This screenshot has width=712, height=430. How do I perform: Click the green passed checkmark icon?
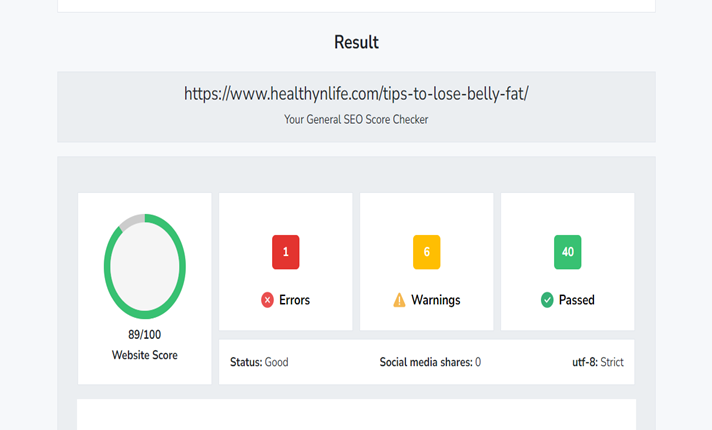click(547, 300)
